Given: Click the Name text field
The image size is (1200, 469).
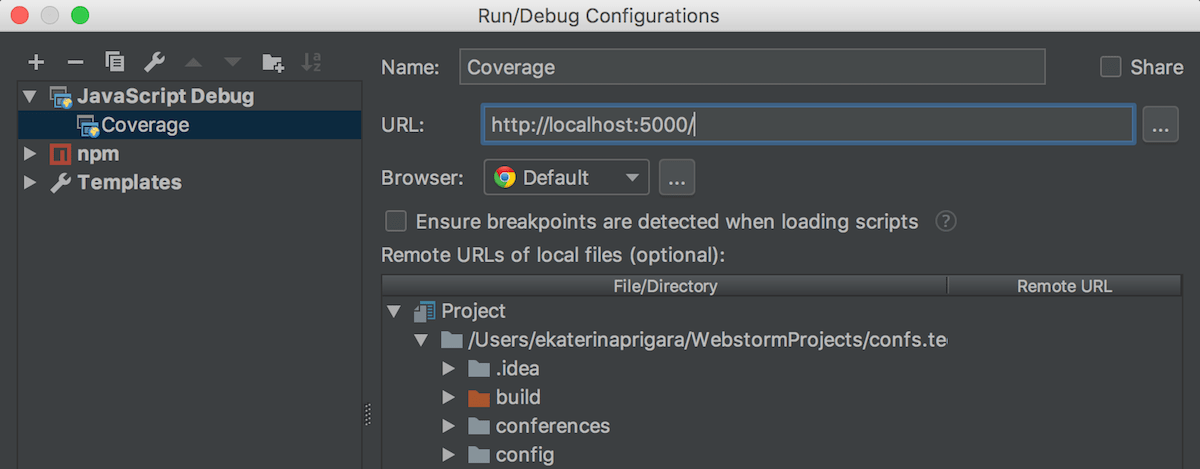Looking at the screenshot, I should pos(752,67).
